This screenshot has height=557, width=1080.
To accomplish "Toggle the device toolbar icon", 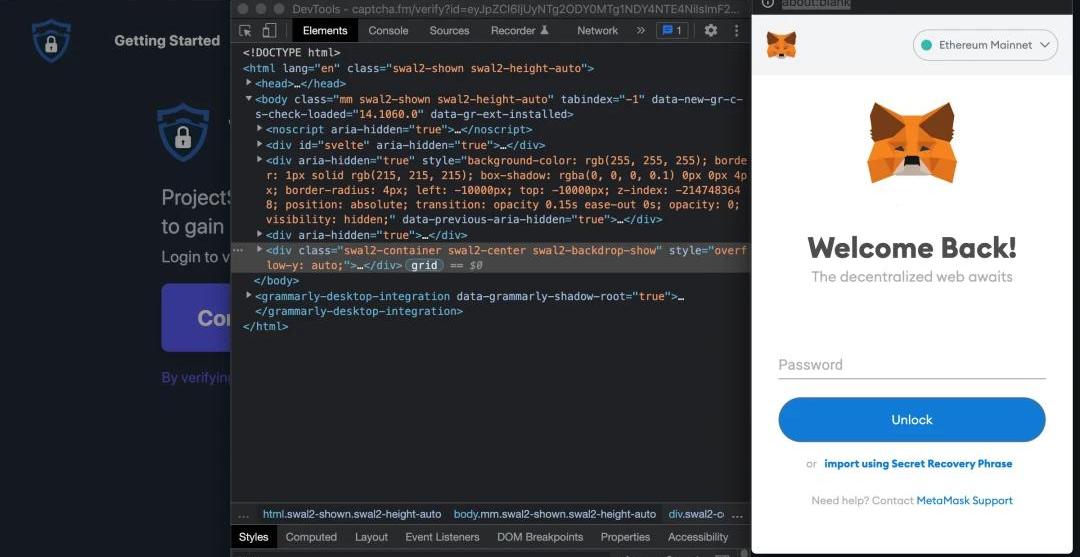I will [x=268, y=31].
